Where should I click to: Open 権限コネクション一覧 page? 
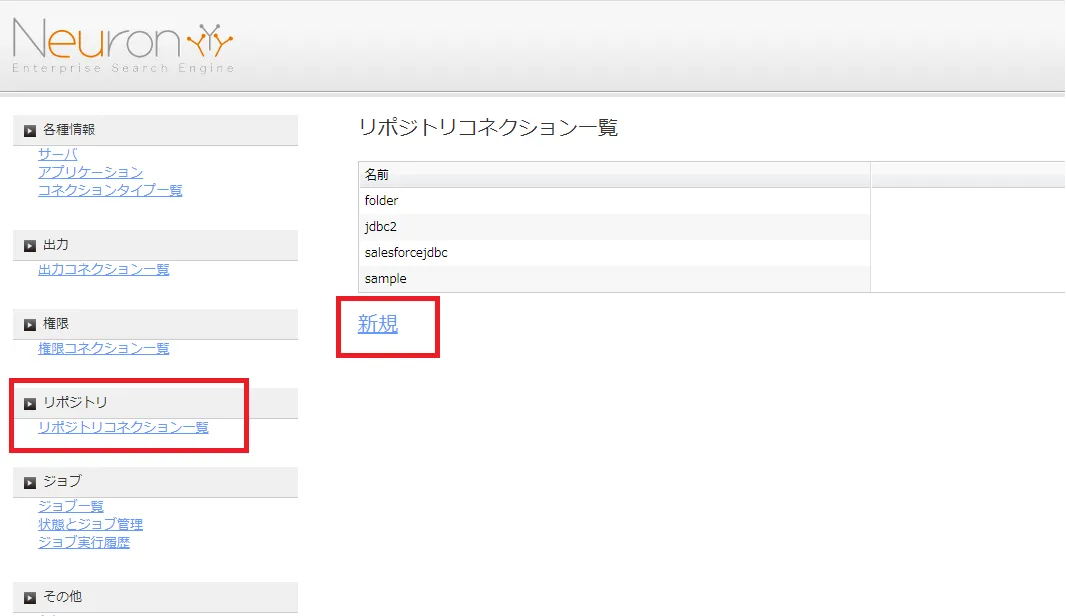(x=103, y=348)
